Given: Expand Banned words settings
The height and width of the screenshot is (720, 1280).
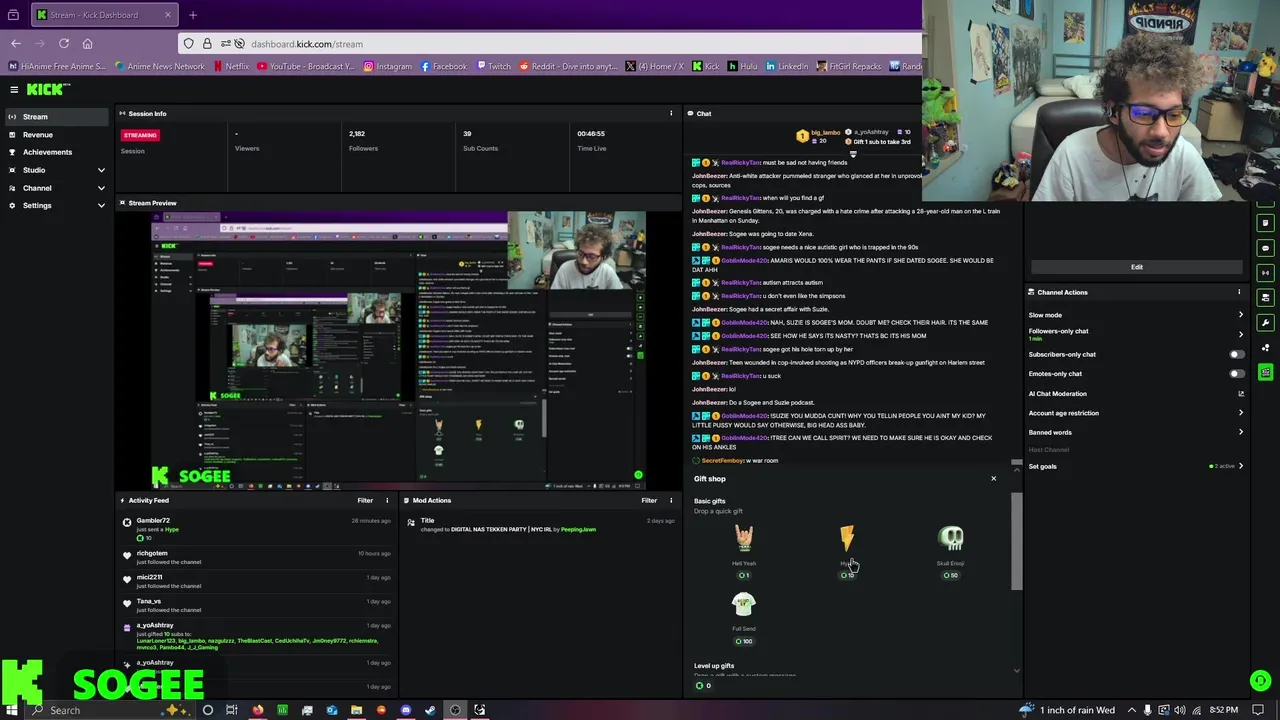Looking at the screenshot, I should pos(1241,432).
